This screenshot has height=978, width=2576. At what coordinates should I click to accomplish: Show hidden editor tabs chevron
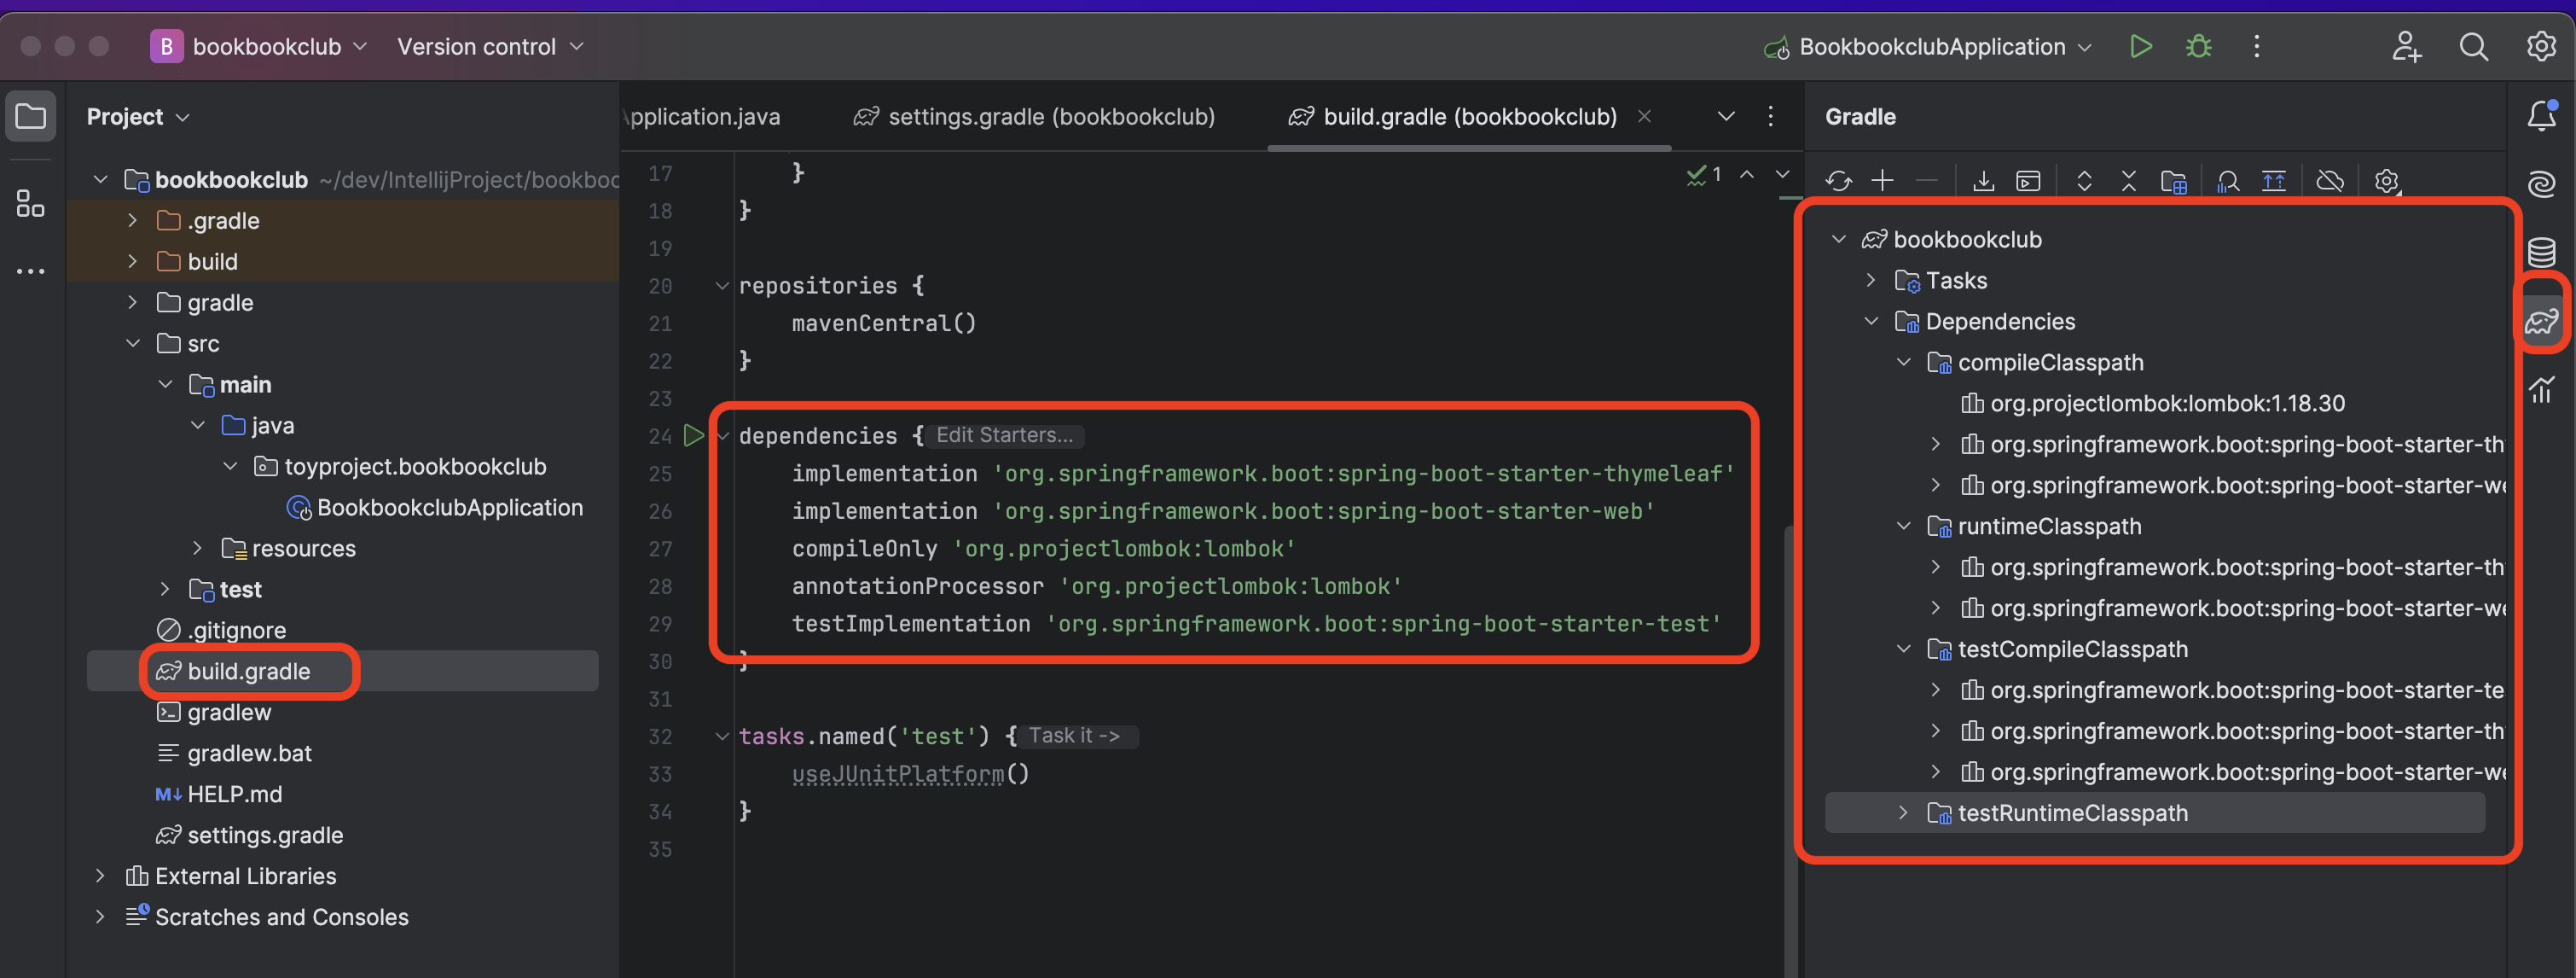coord(1725,117)
